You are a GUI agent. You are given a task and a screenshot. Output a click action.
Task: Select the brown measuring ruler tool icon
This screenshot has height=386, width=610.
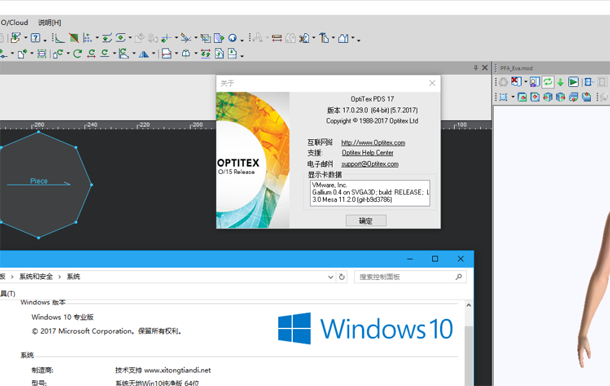pyautogui.click(x=277, y=38)
